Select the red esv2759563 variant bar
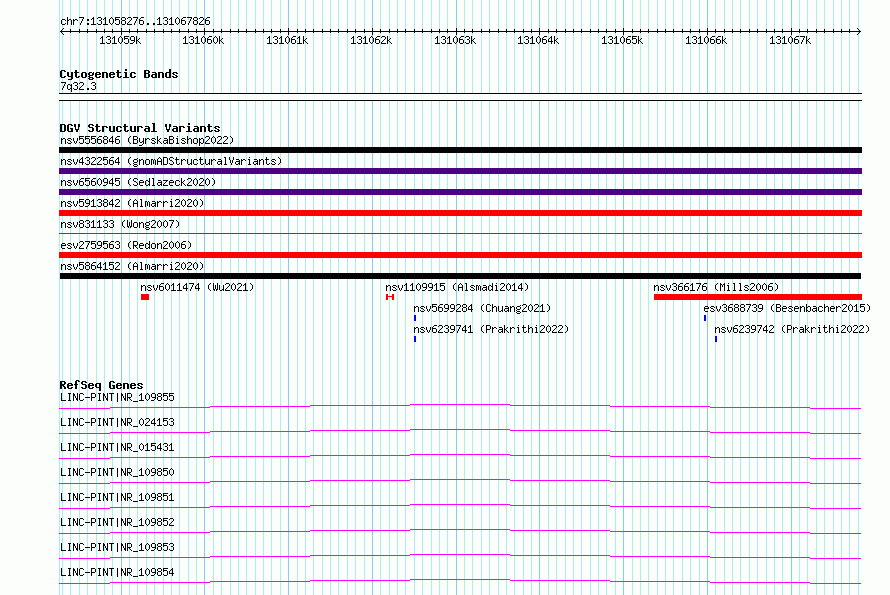 tap(460, 255)
